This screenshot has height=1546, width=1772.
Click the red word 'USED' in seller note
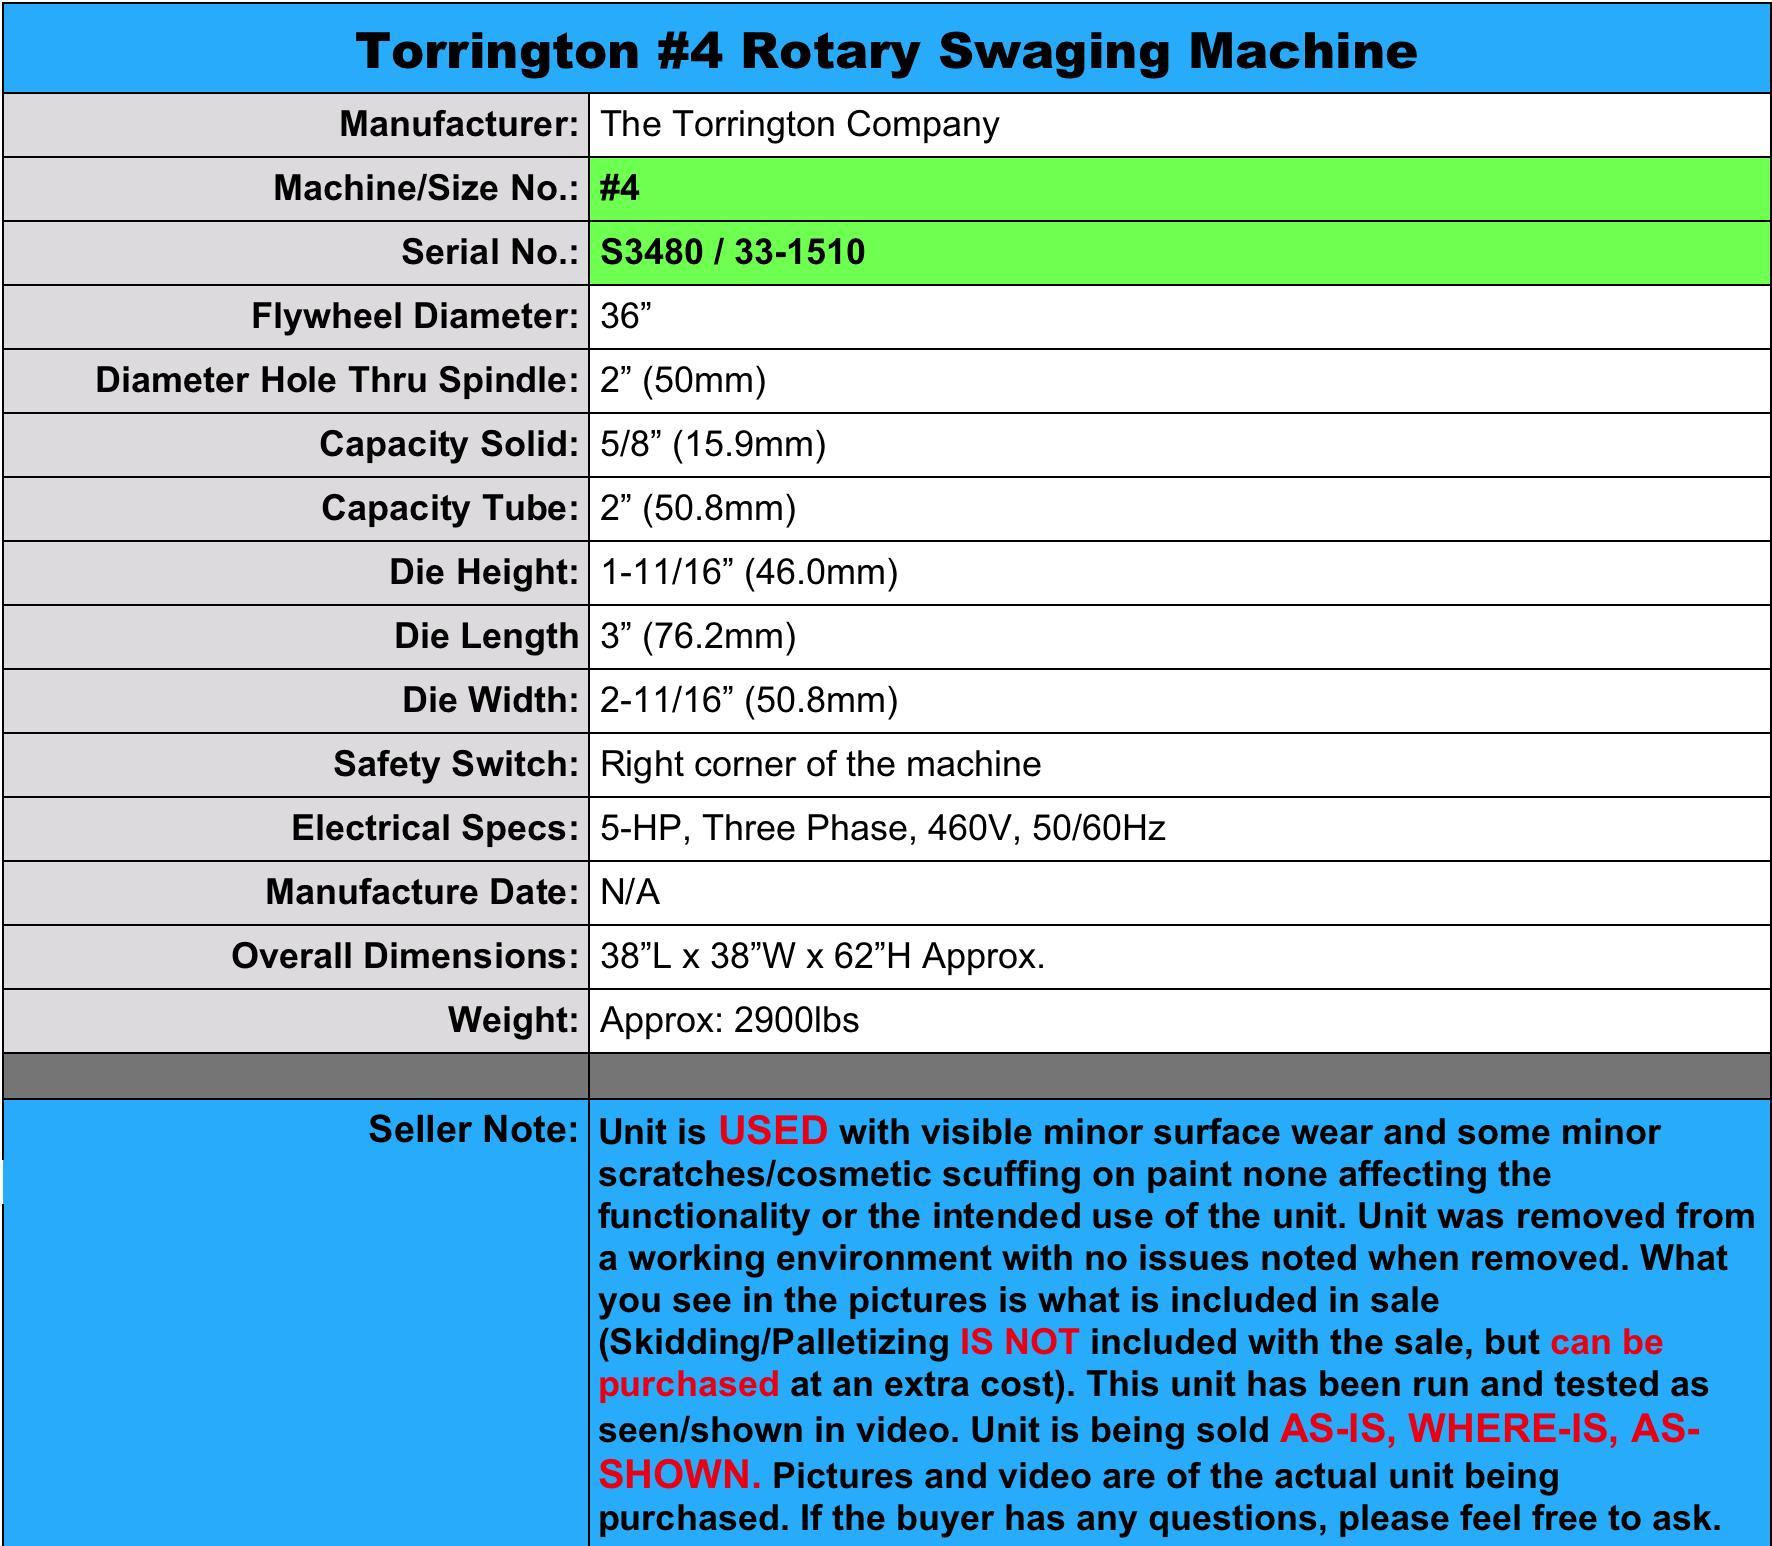(773, 1131)
